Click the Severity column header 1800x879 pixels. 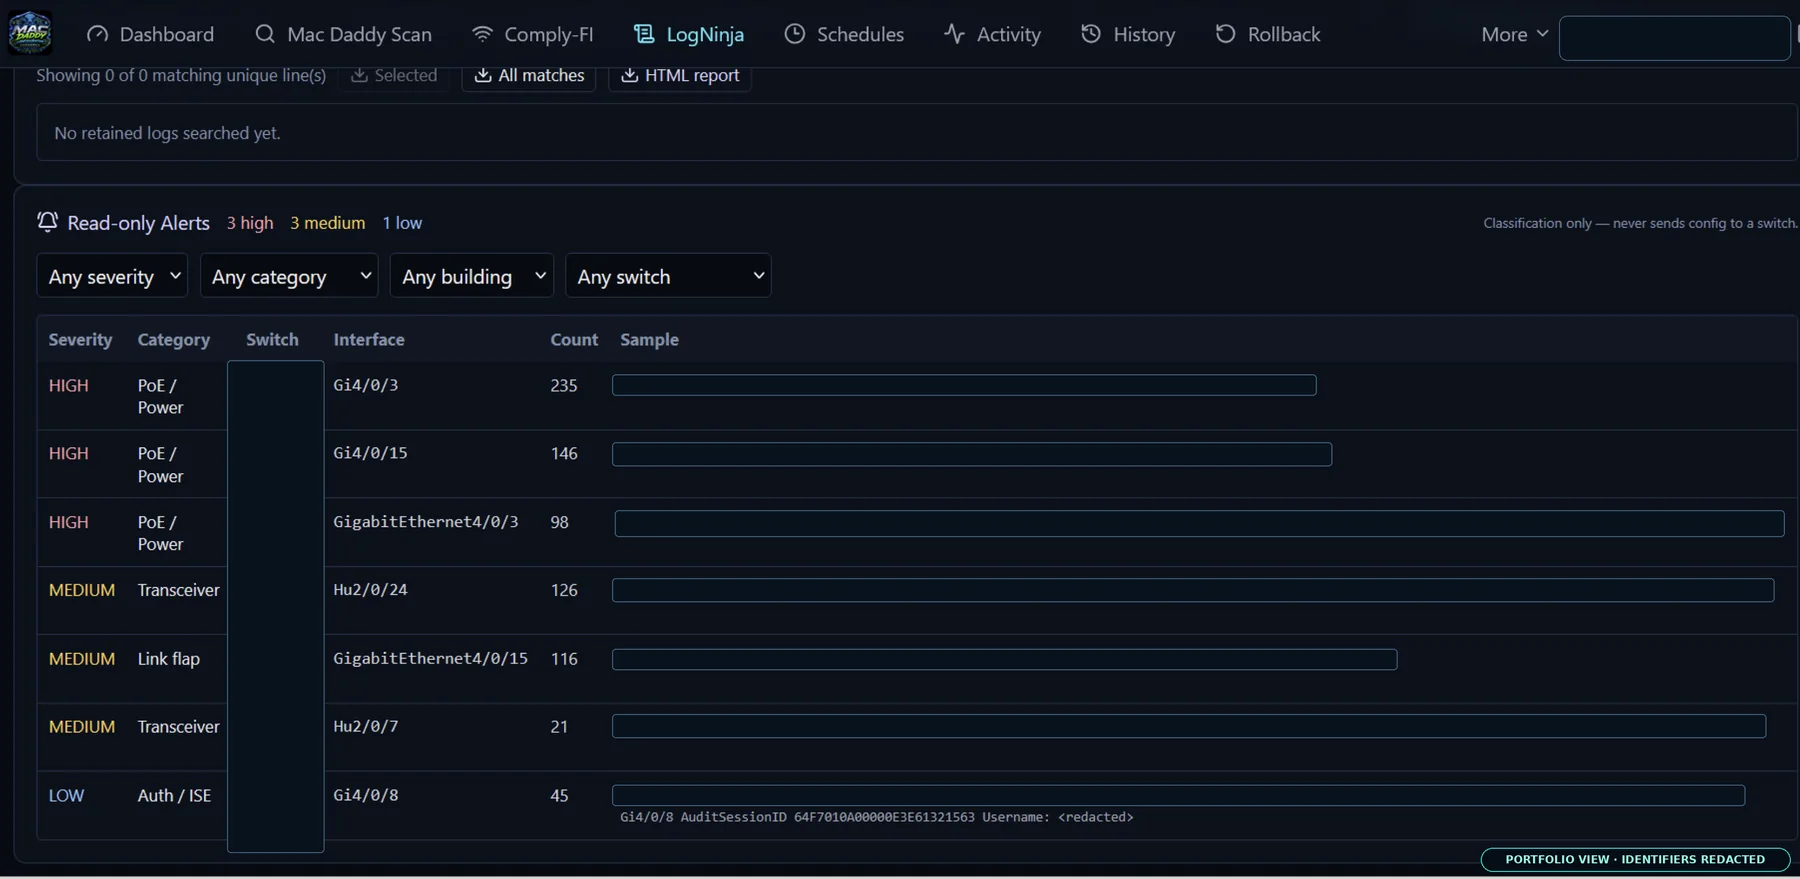(x=80, y=339)
